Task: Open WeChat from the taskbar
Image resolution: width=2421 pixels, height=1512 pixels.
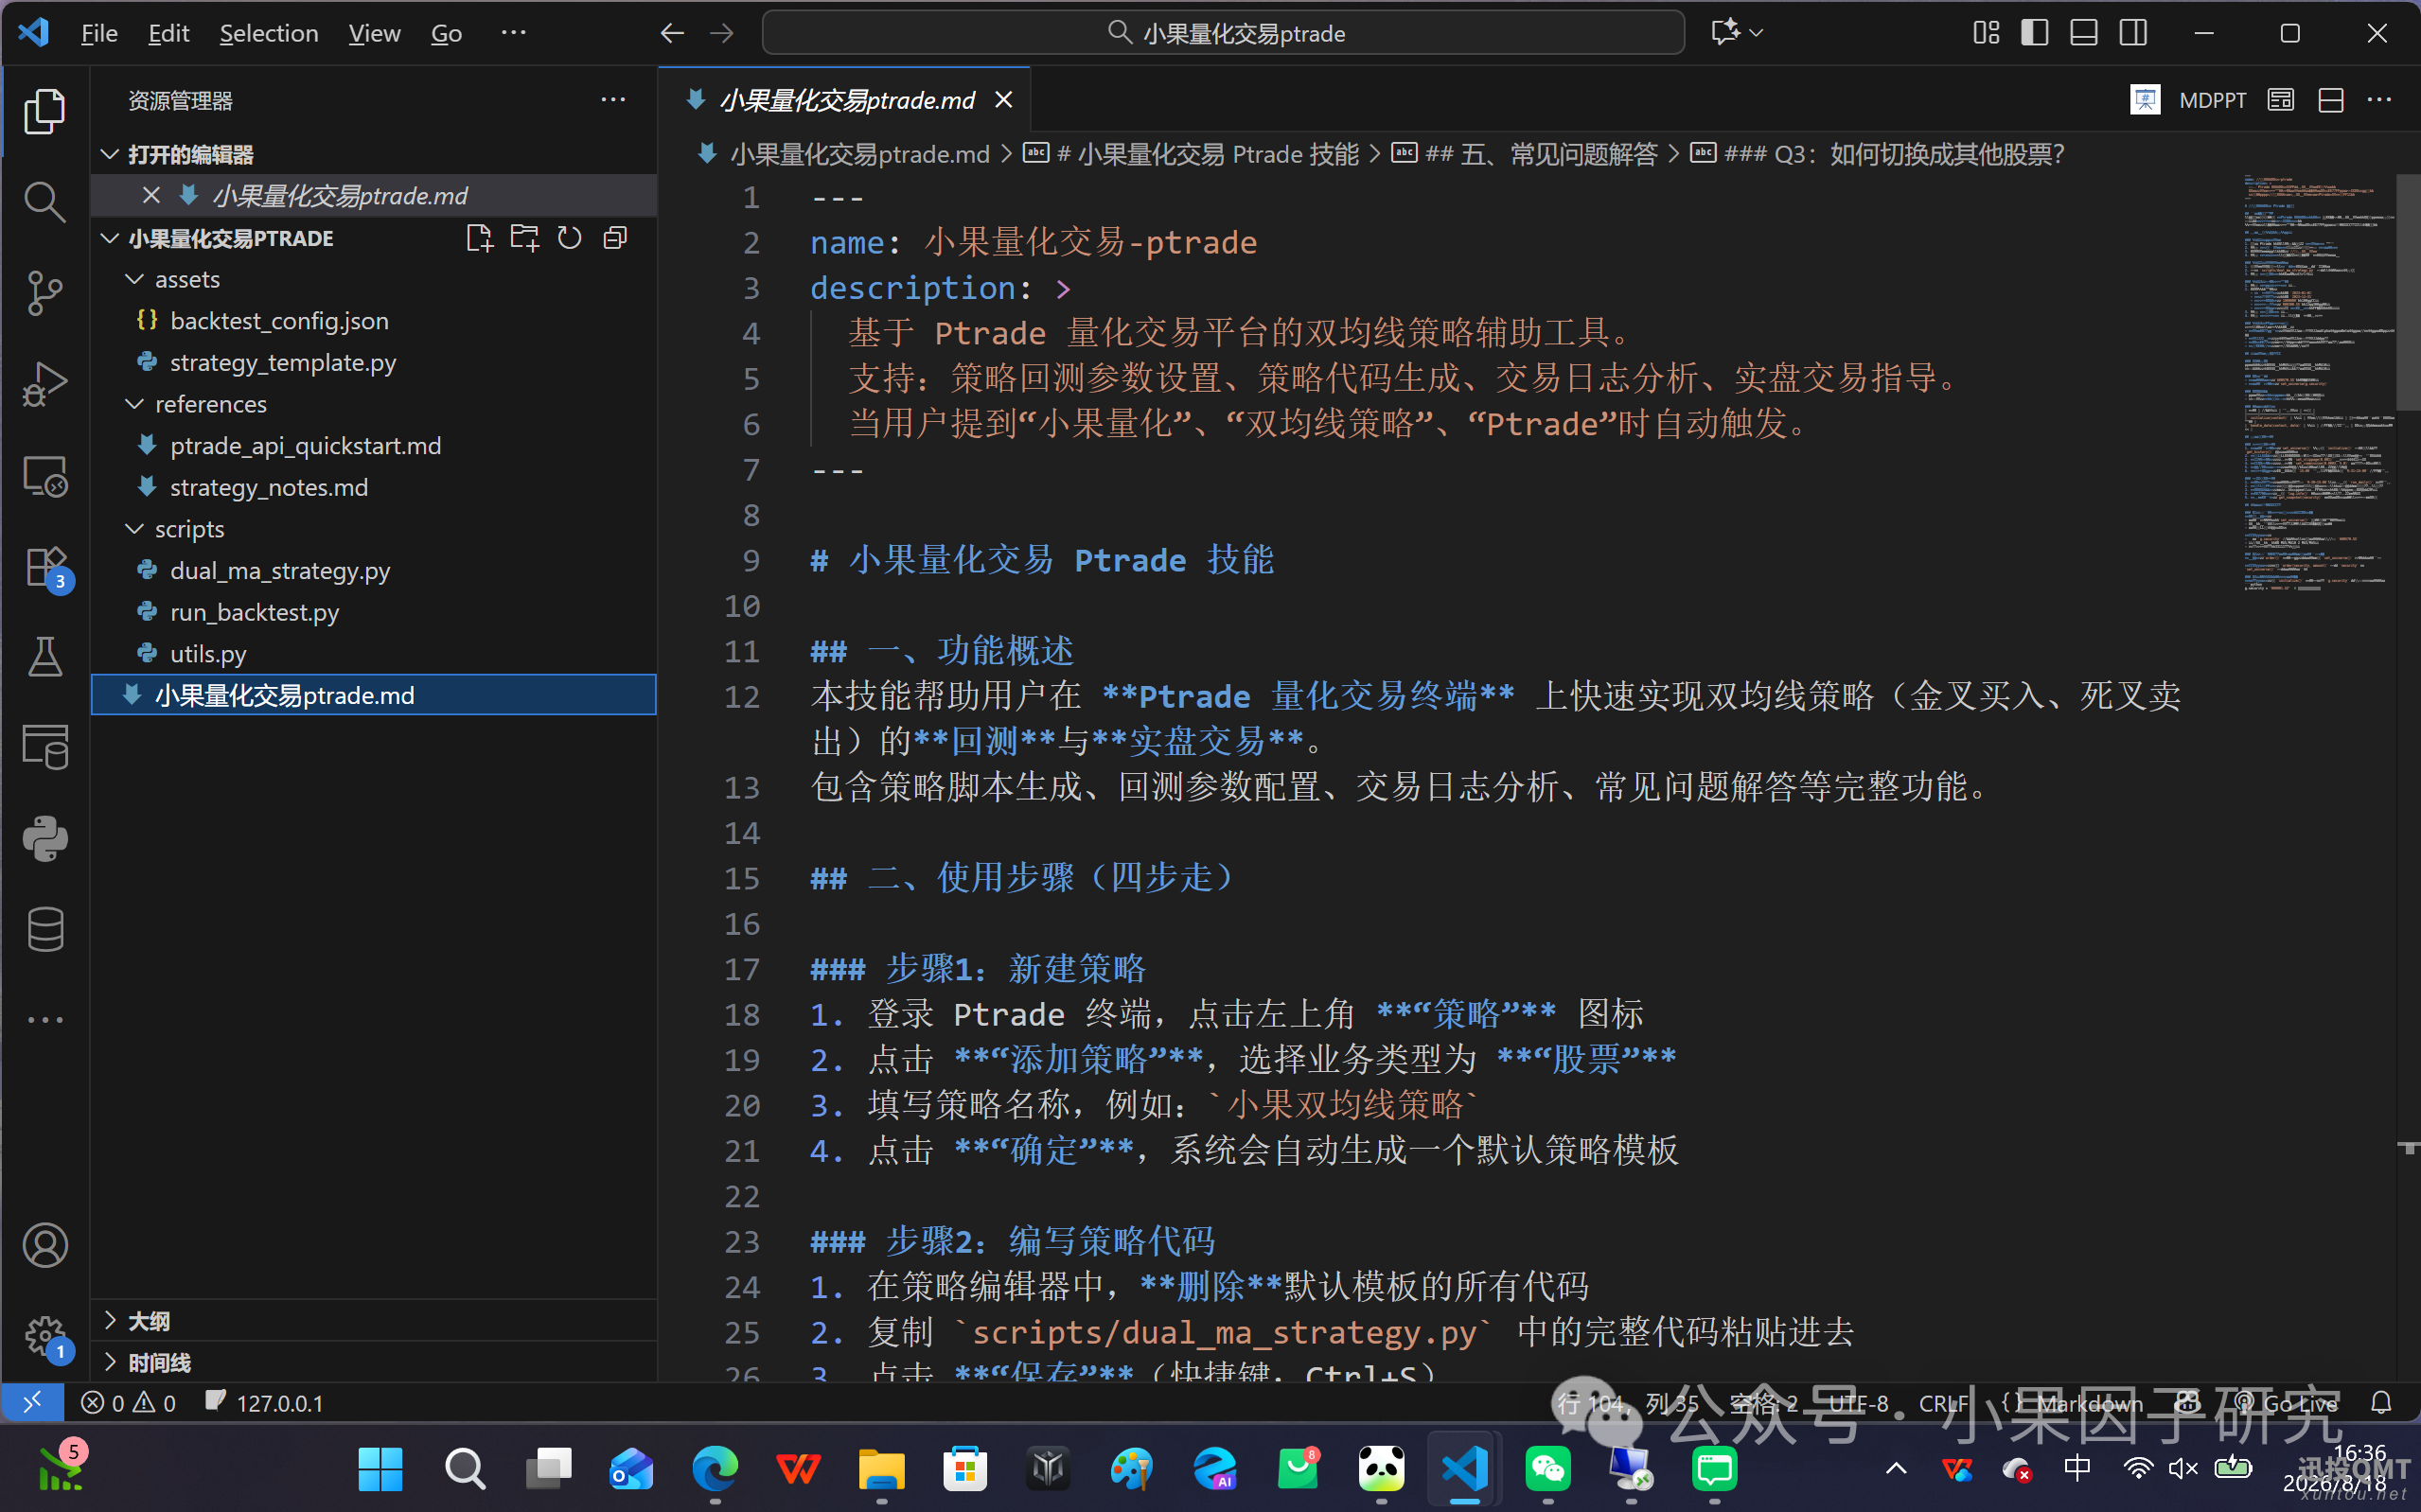Action: point(1547,1469)
